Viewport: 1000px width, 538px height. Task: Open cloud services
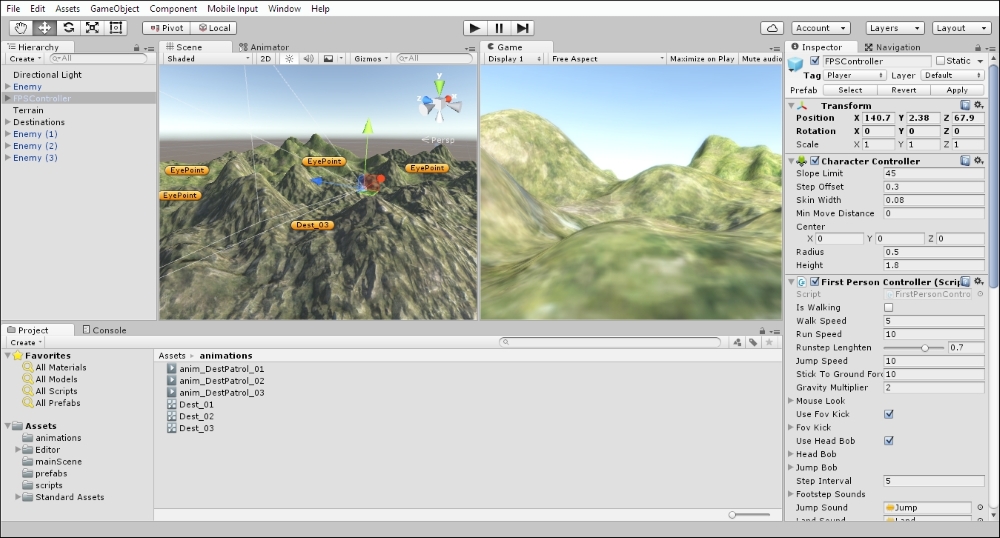click(772, 28)
